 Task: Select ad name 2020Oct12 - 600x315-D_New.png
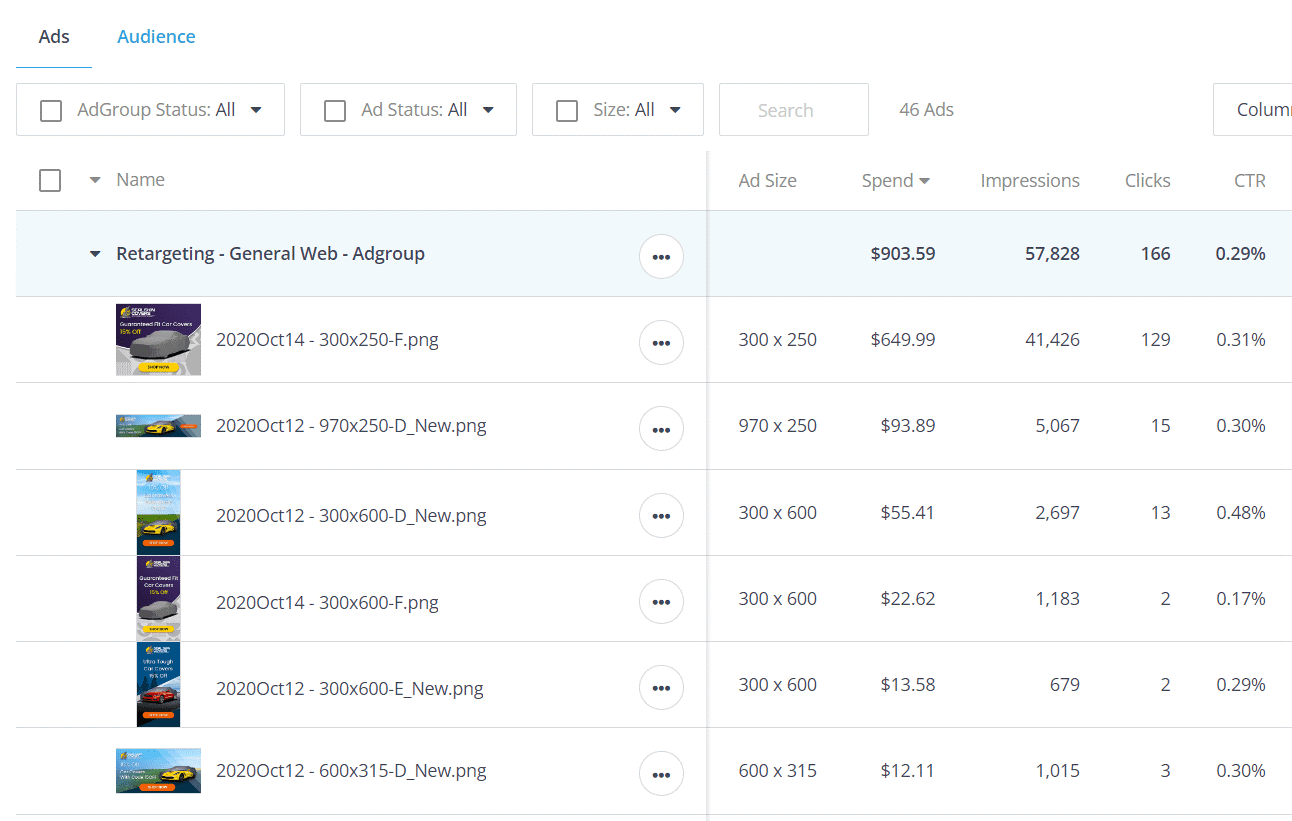click(351, 771)
